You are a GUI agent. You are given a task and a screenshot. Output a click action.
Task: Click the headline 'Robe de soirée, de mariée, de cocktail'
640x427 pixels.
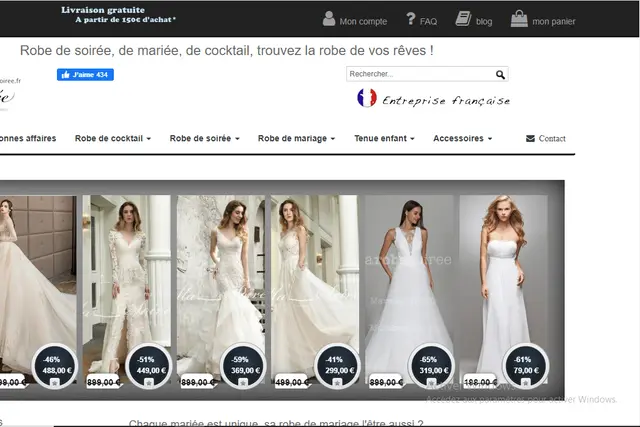[227, 51]
